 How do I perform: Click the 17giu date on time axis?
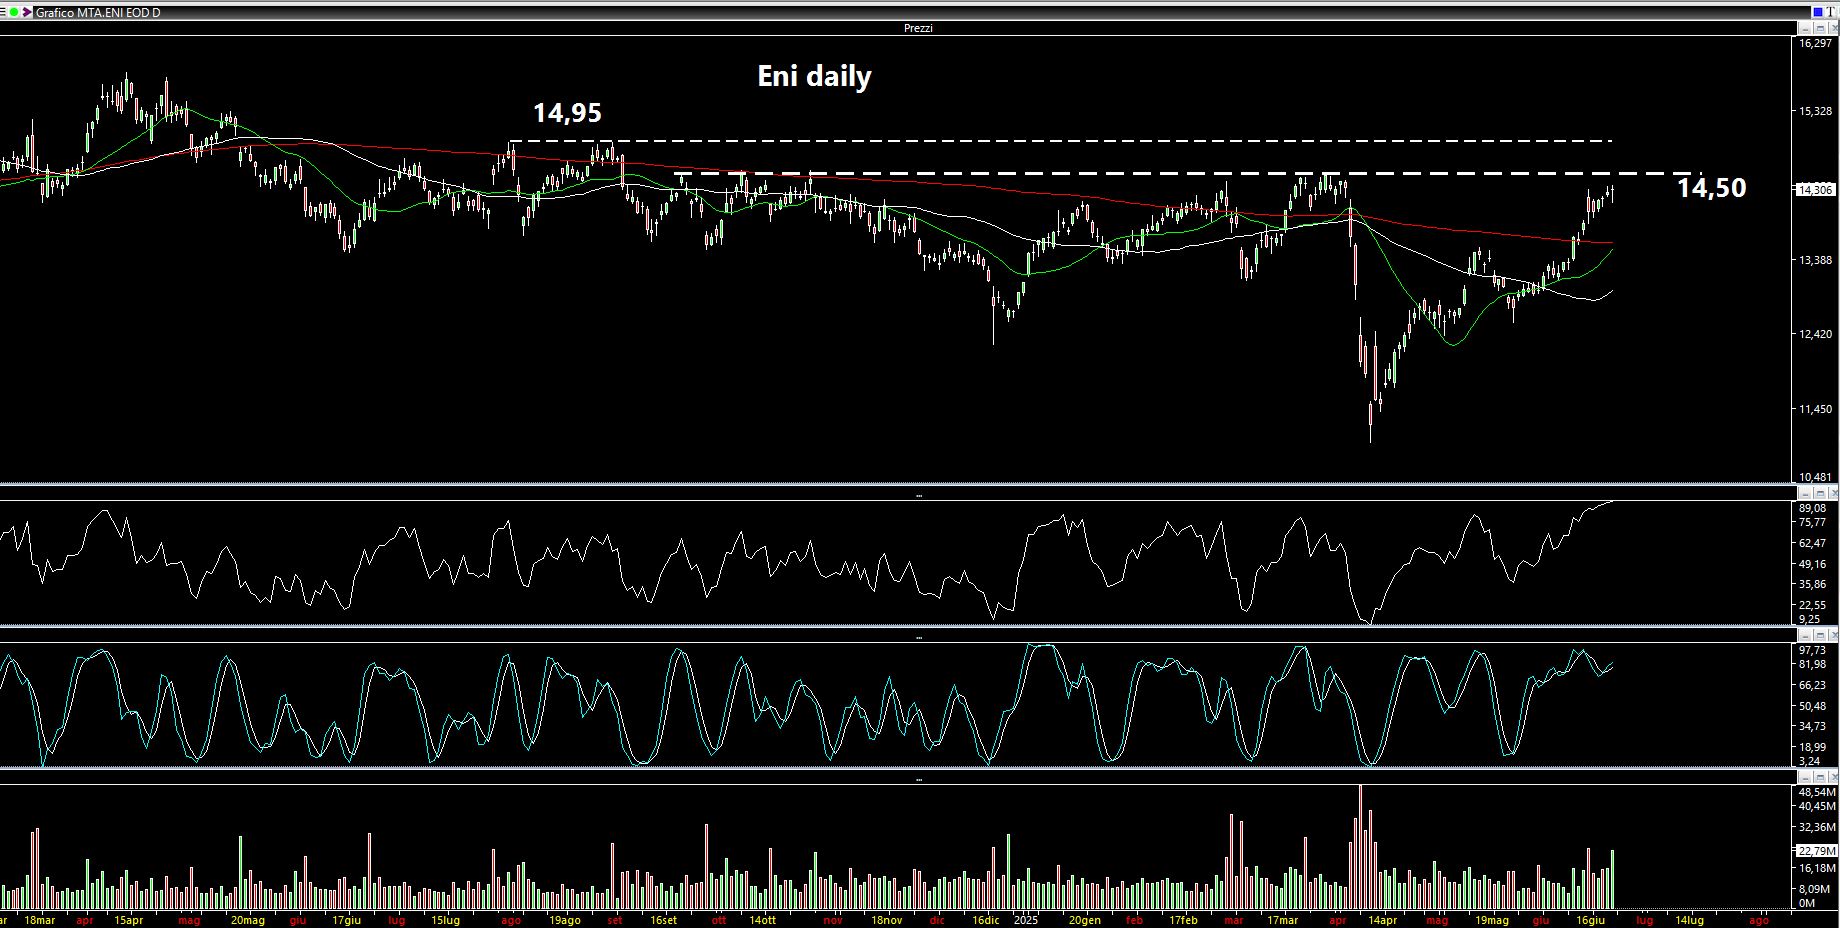click(x=346, y=920)
